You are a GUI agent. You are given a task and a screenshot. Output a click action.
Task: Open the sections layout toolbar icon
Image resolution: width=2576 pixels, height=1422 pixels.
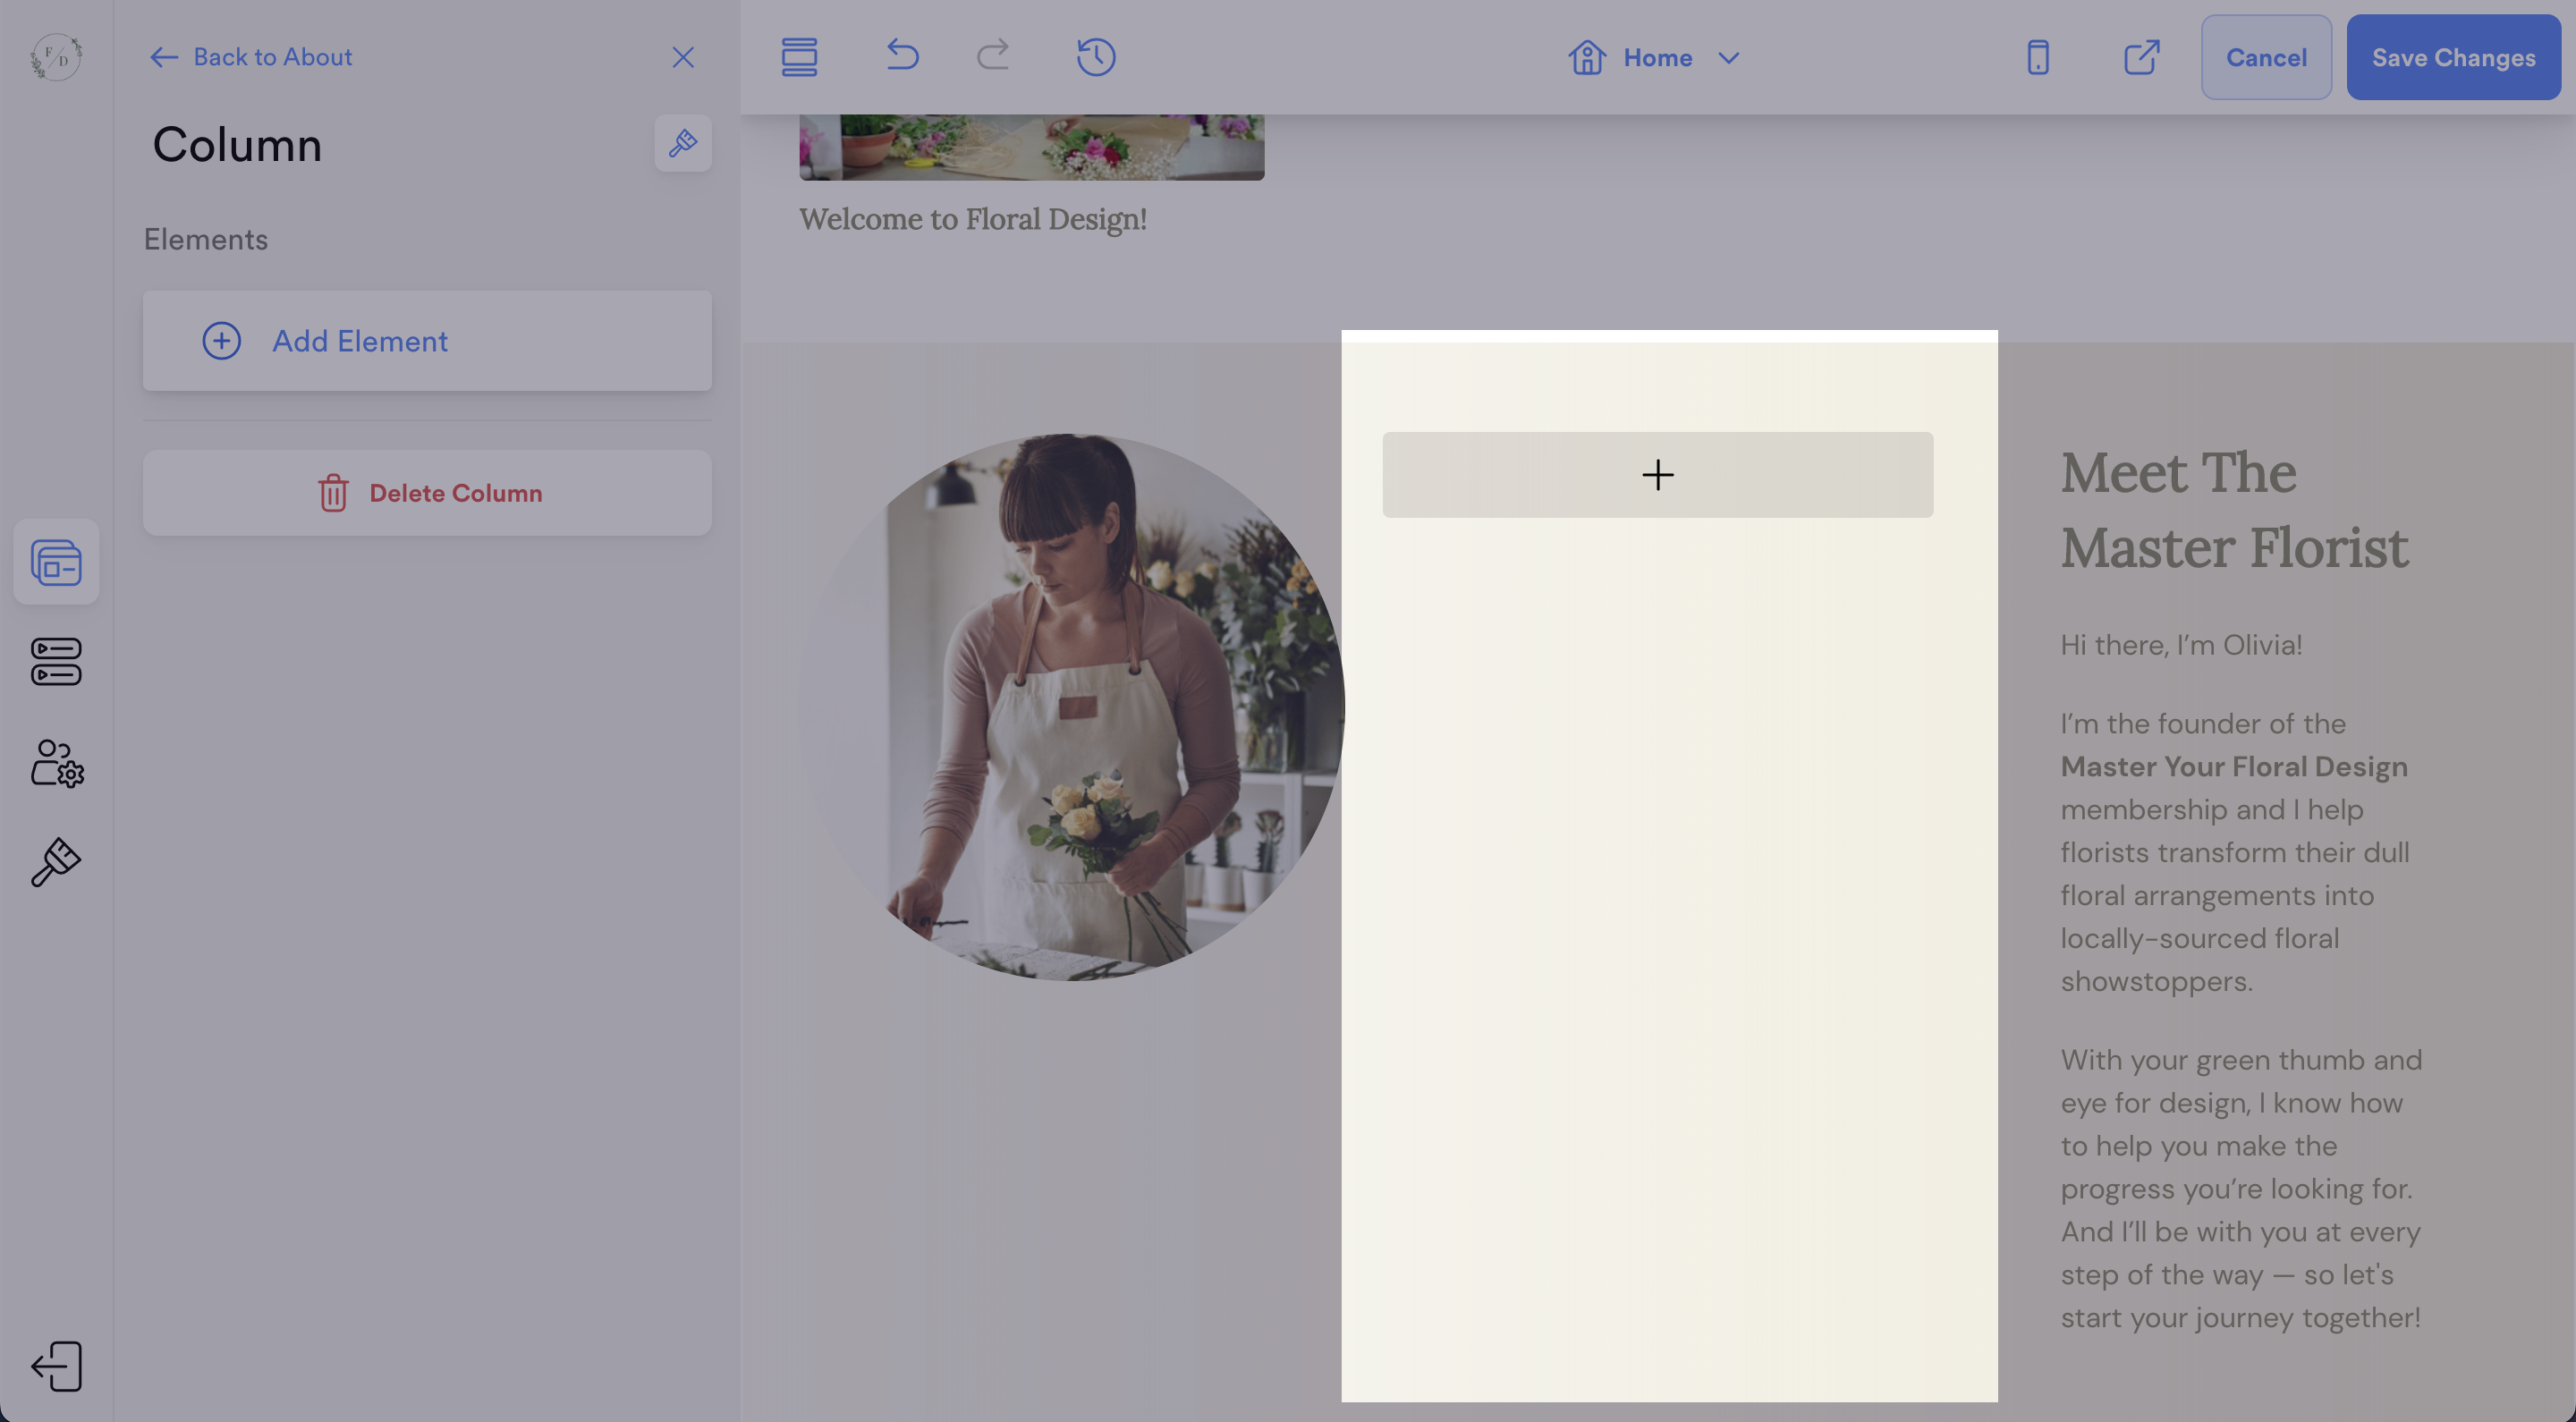pos(799,57)
